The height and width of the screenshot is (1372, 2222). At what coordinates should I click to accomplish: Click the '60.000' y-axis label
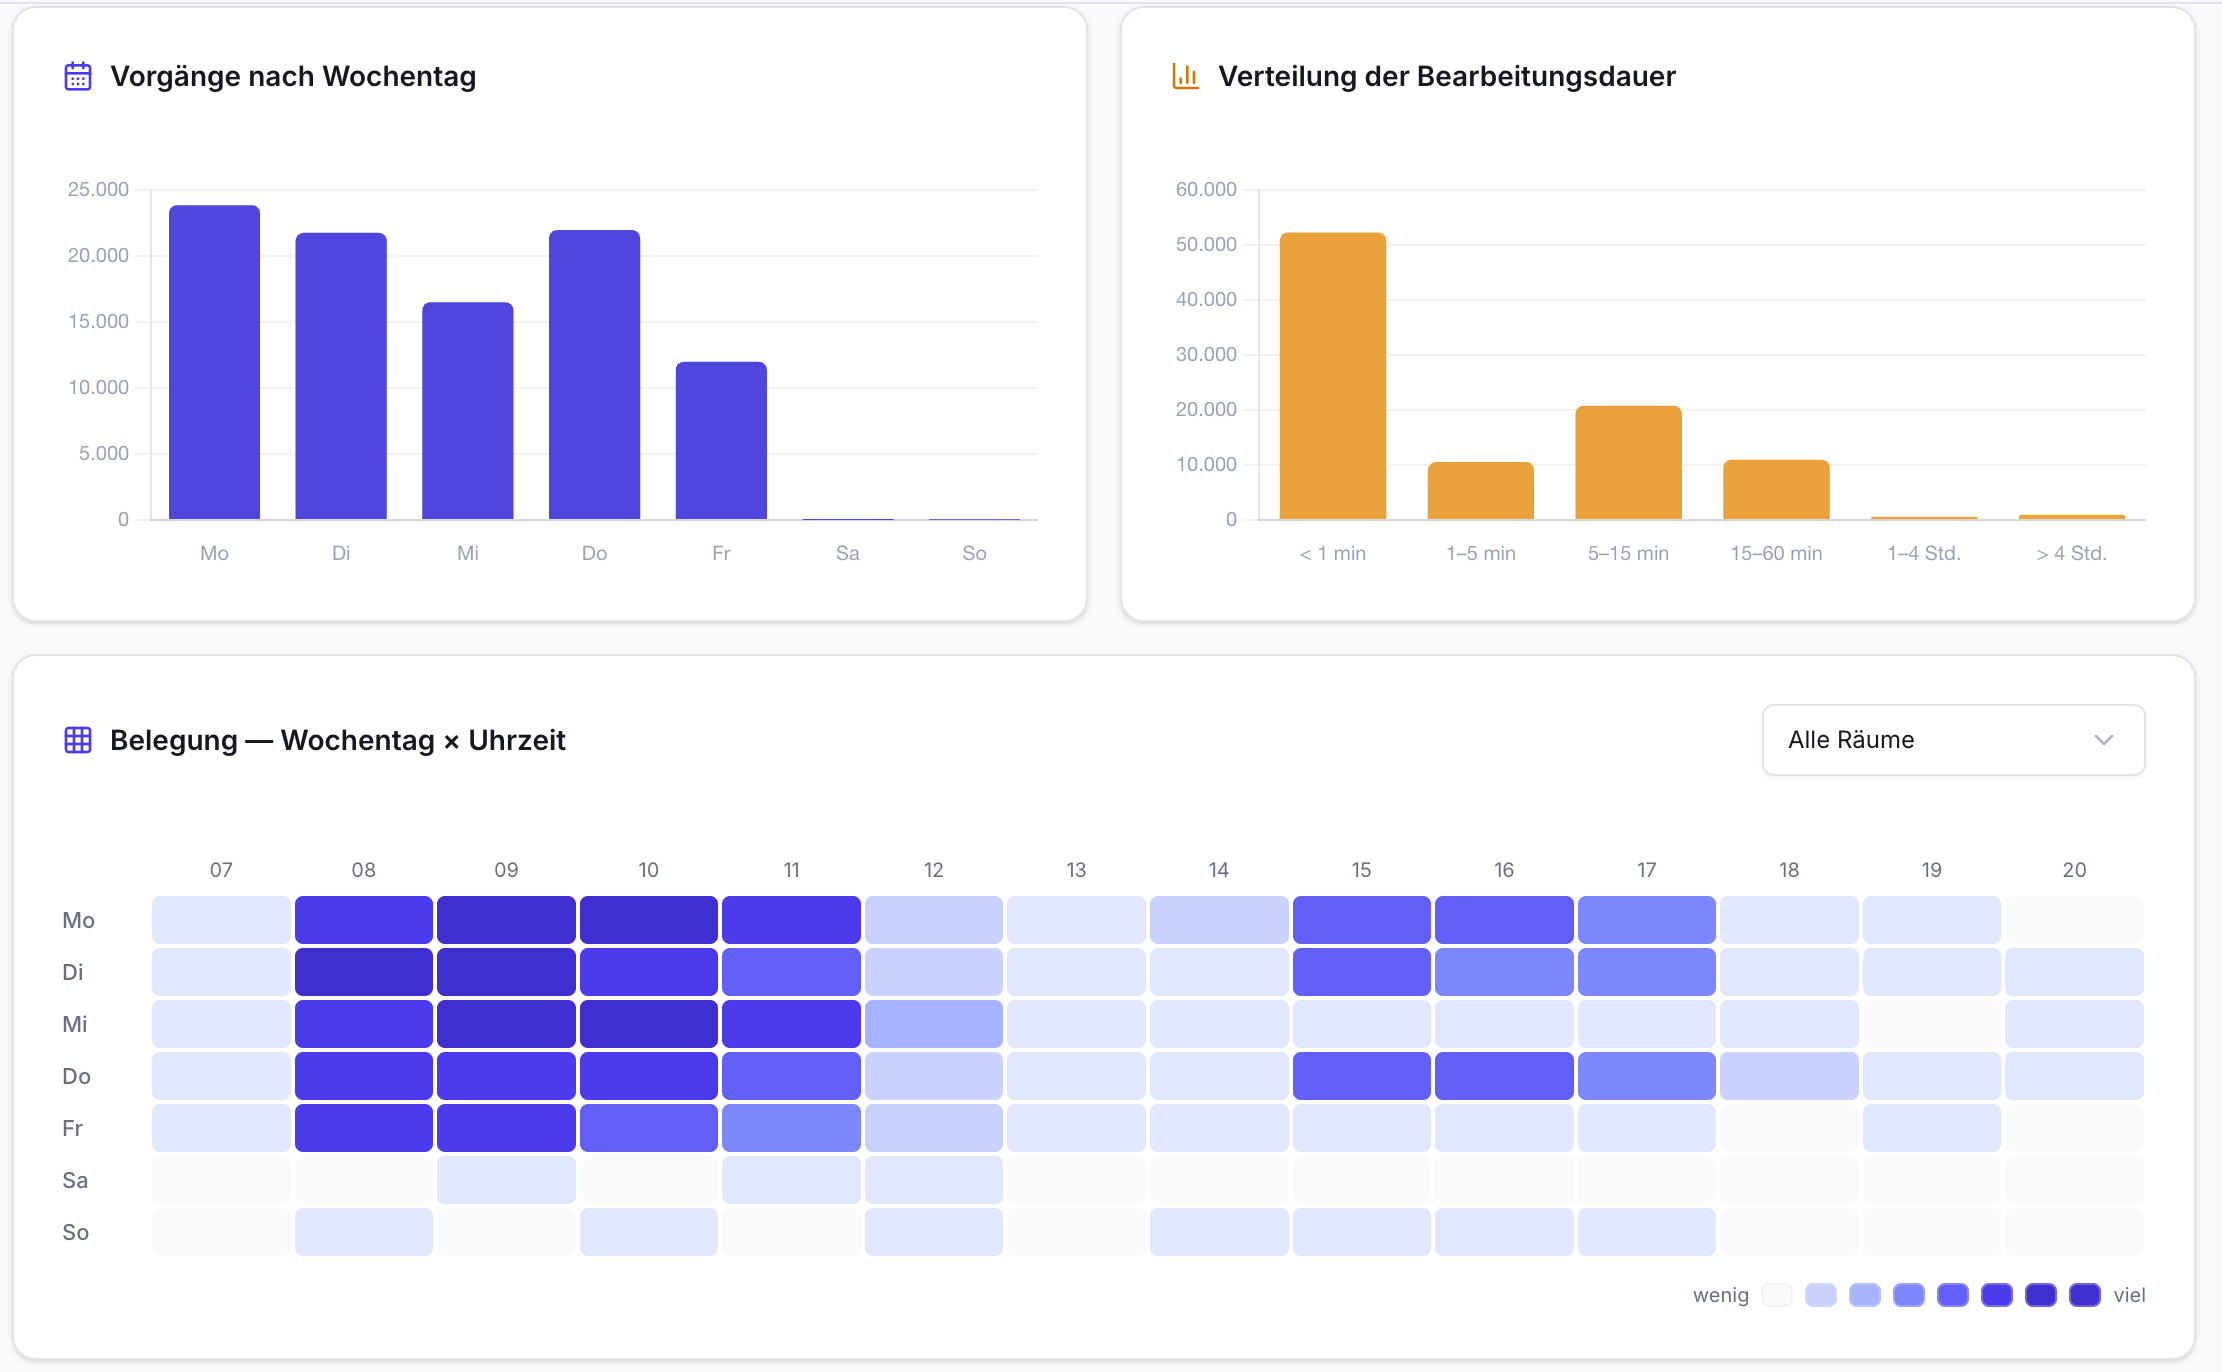(x=1206, y=189)
